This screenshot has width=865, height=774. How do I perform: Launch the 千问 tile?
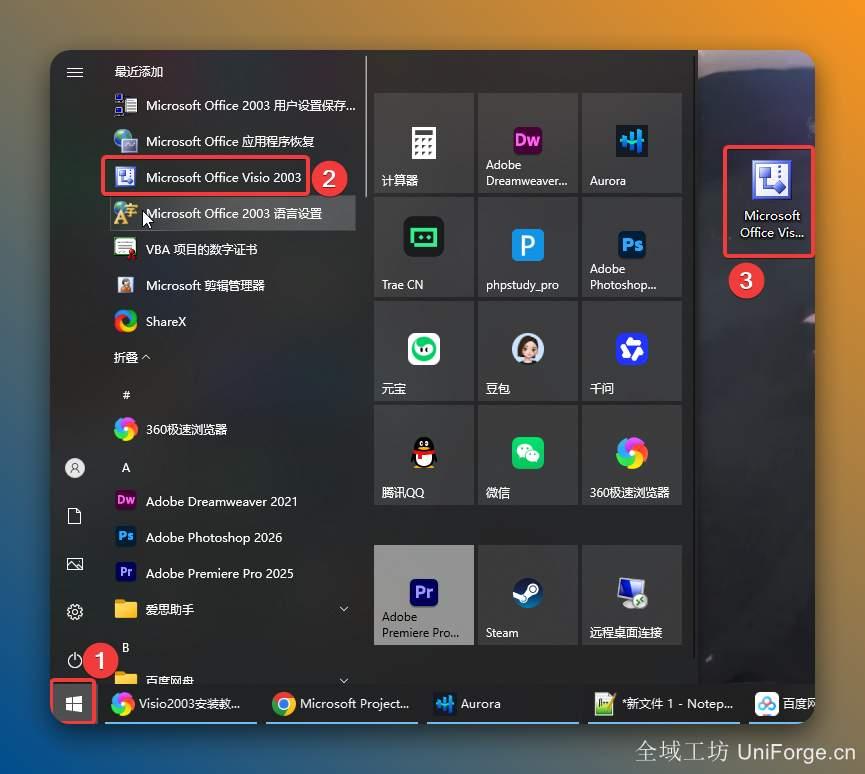click(x=632, y=351)
